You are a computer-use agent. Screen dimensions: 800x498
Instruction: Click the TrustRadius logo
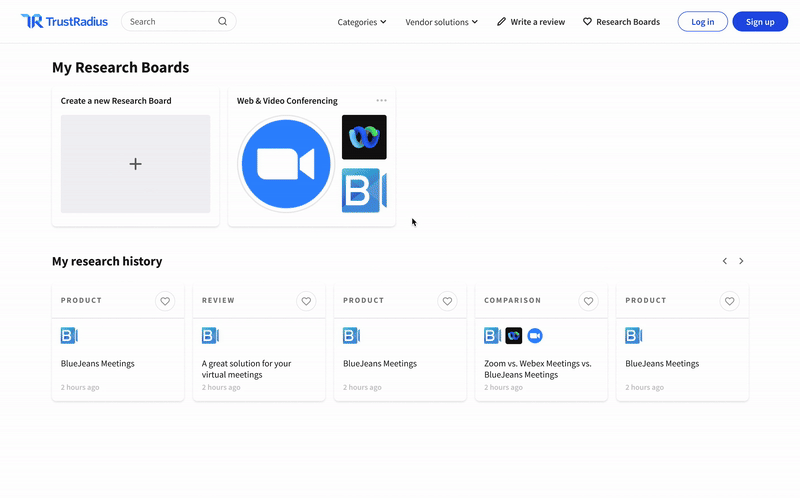[64, 21]
